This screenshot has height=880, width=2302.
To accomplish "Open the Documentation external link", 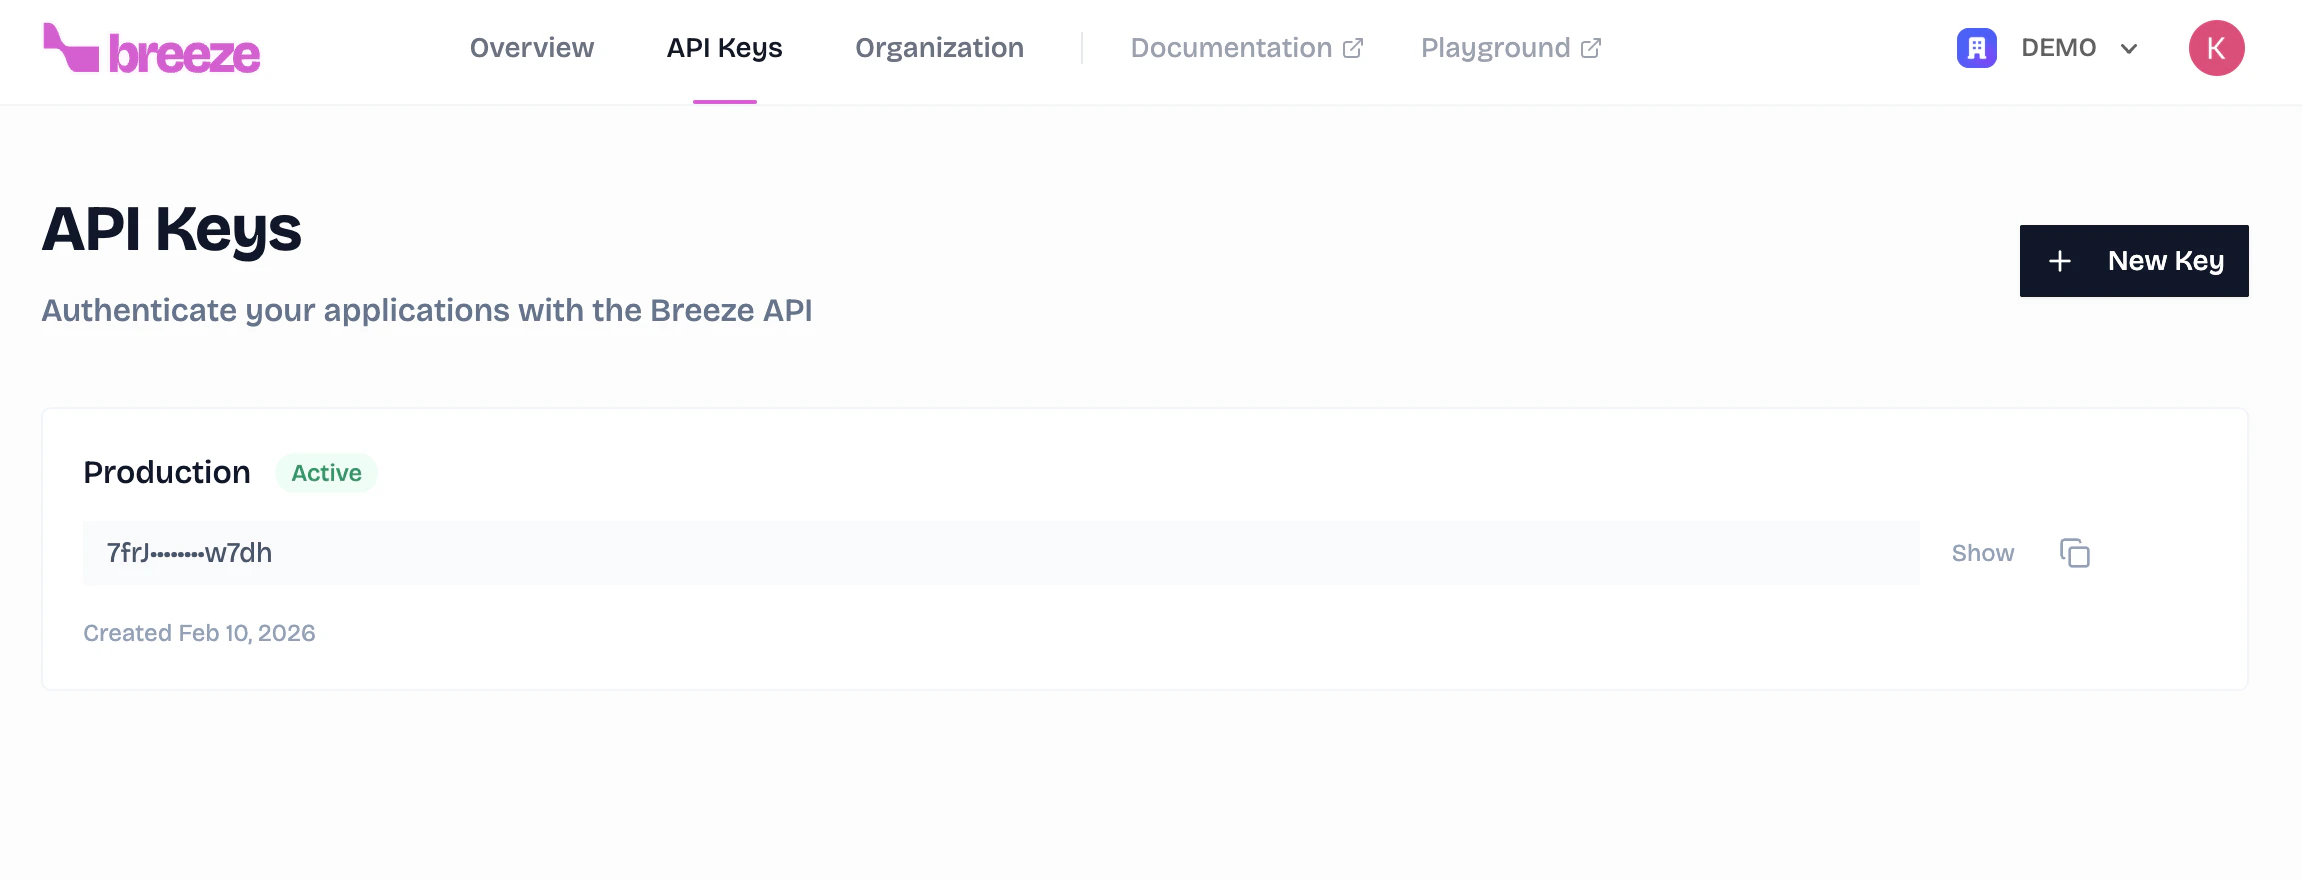I will click(x=1247, y=48).
